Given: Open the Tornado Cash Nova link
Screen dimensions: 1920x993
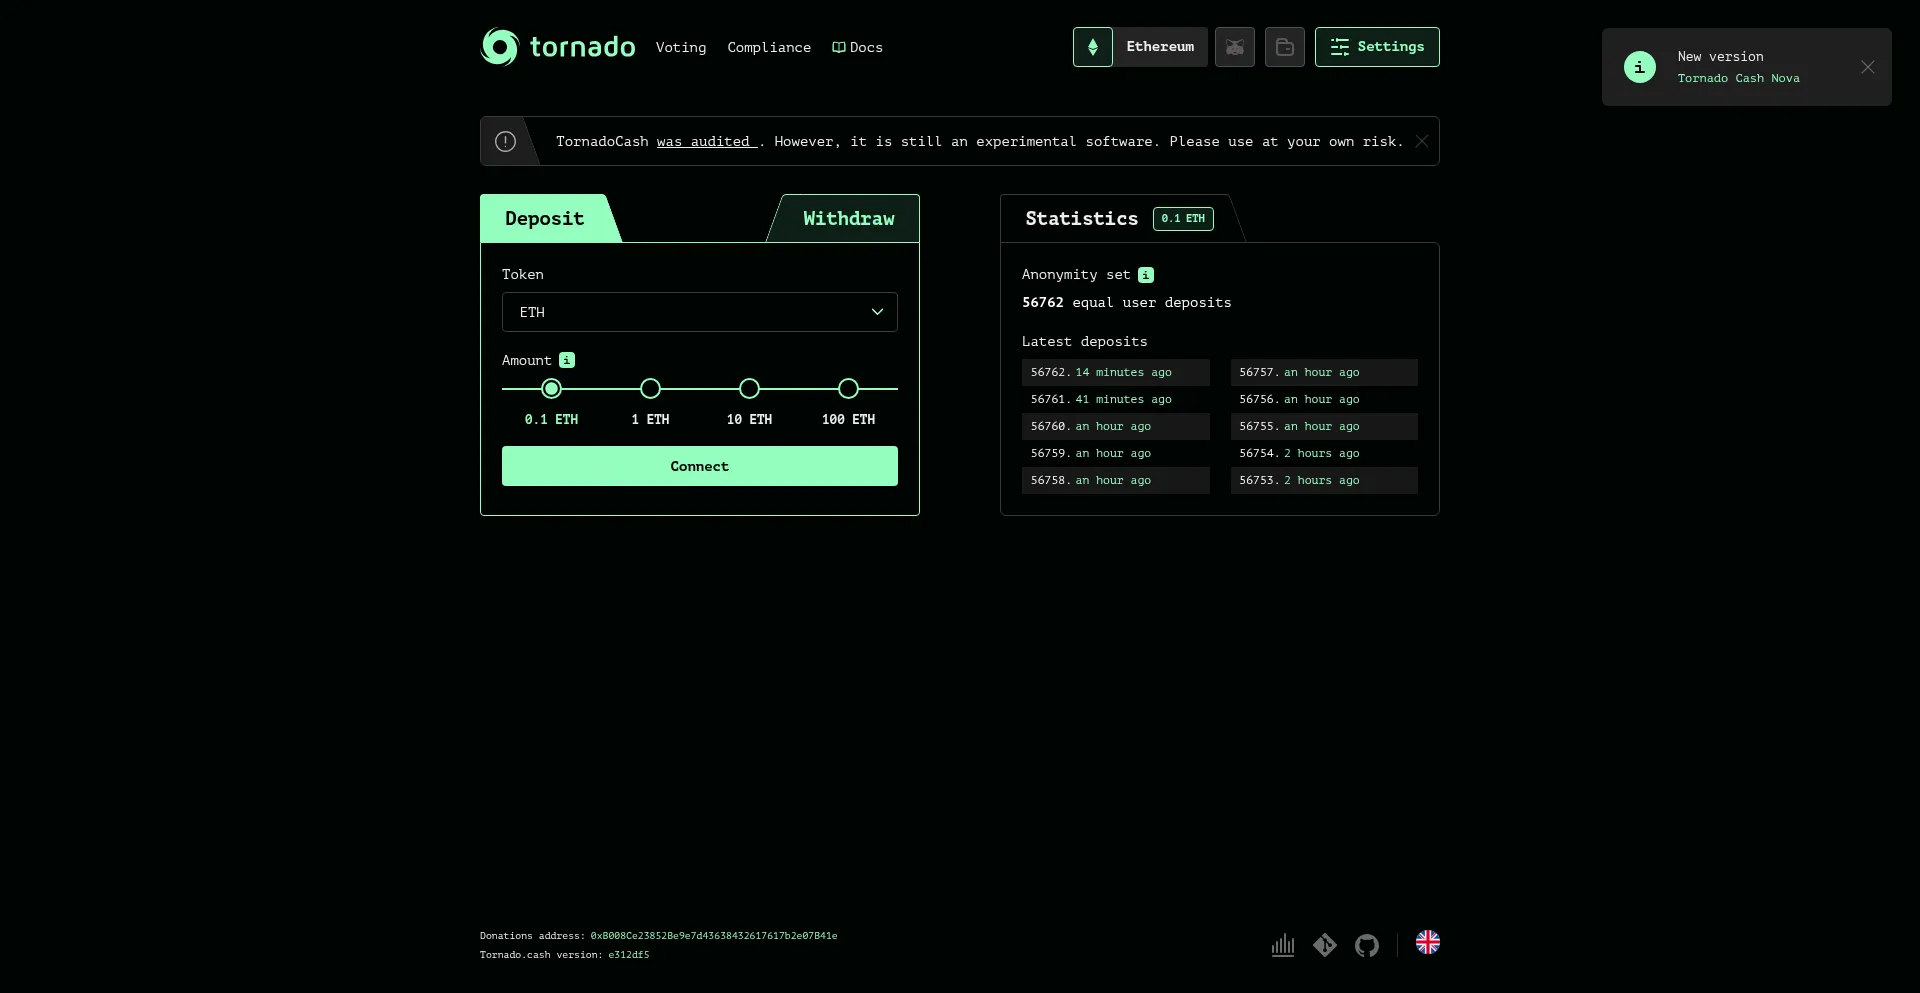Looking at the screenshot, I should [1739, 78].
